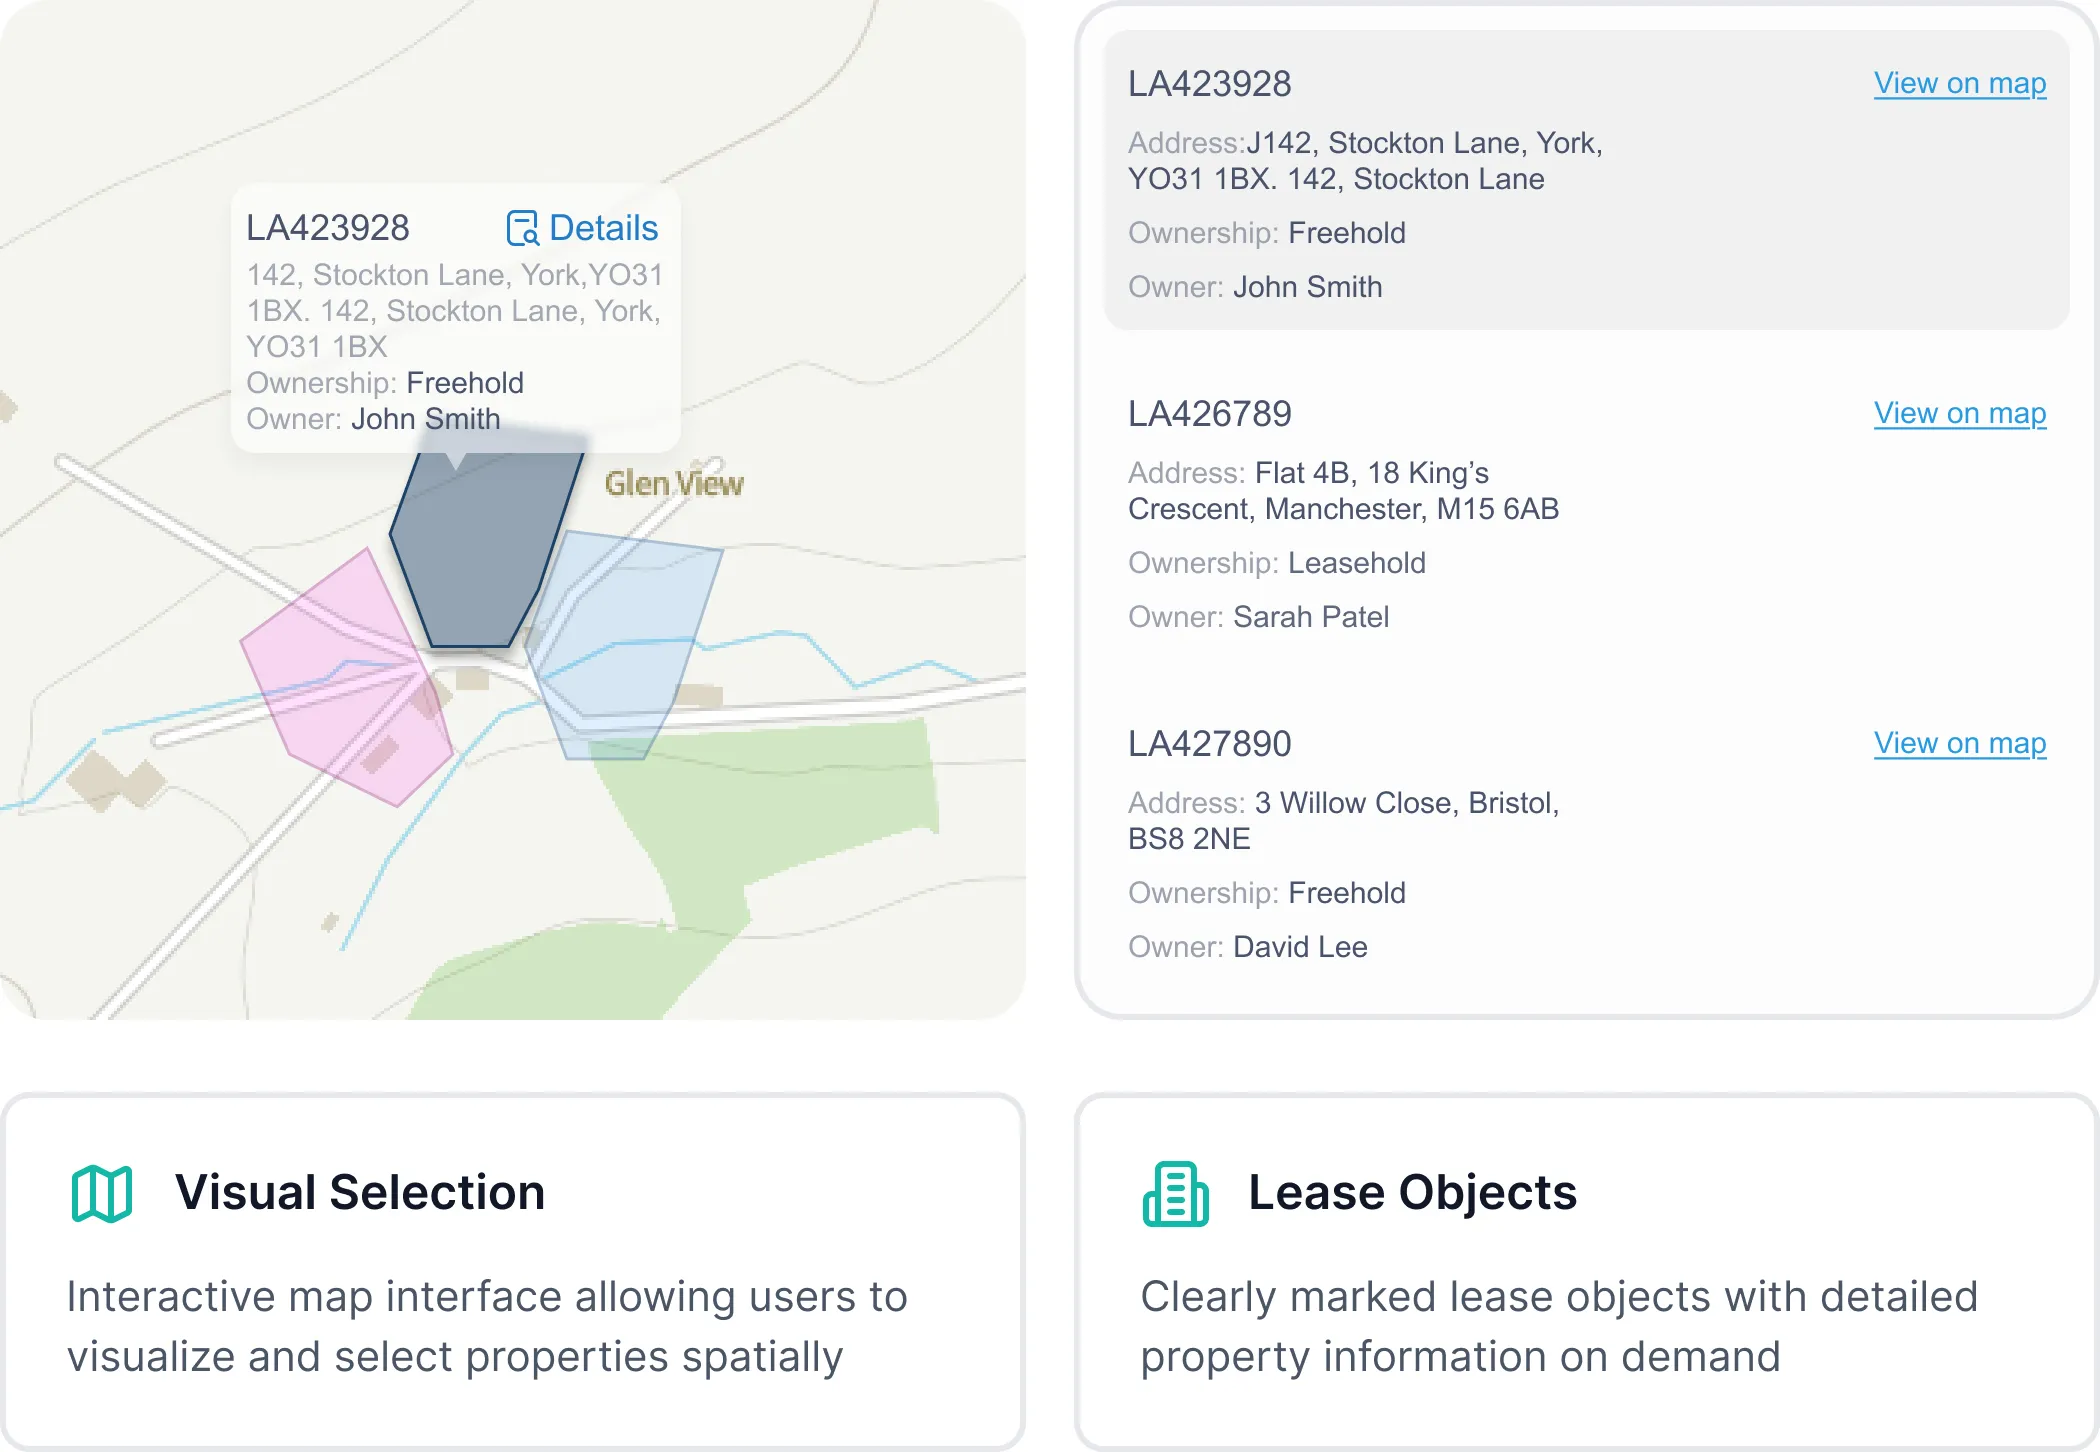The width and height of the screenshot is (2100, 1452).
Task: Click the Visual Selection heading
Action: (360, 1190)
